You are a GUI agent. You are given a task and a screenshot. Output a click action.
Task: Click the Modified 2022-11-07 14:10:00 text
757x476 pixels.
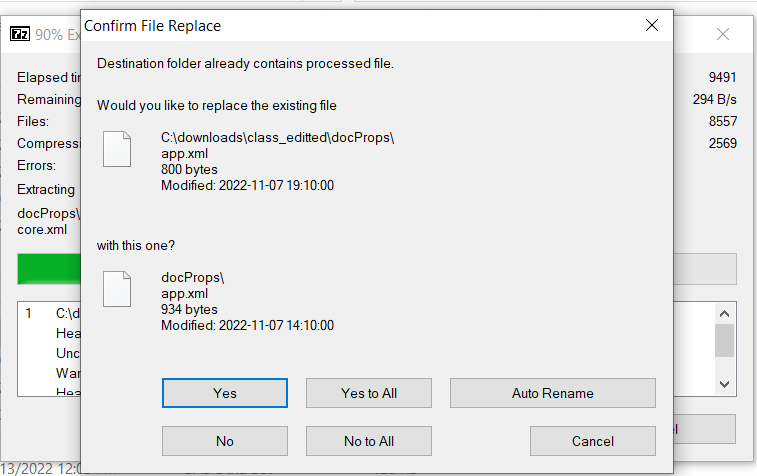pos(247,325)
